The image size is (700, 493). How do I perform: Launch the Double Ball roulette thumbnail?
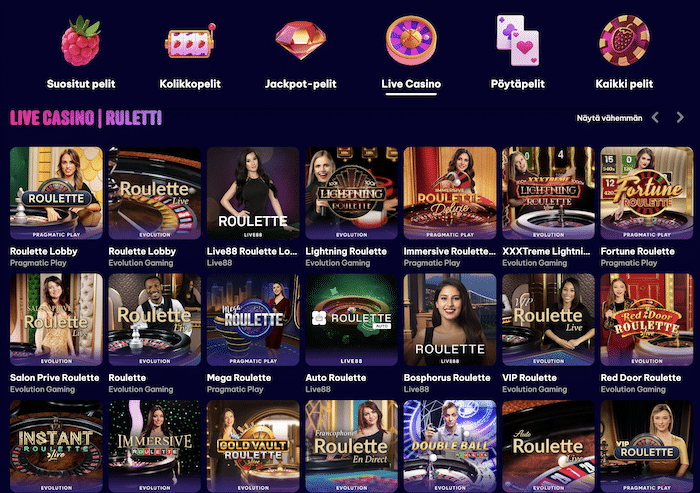450,446
